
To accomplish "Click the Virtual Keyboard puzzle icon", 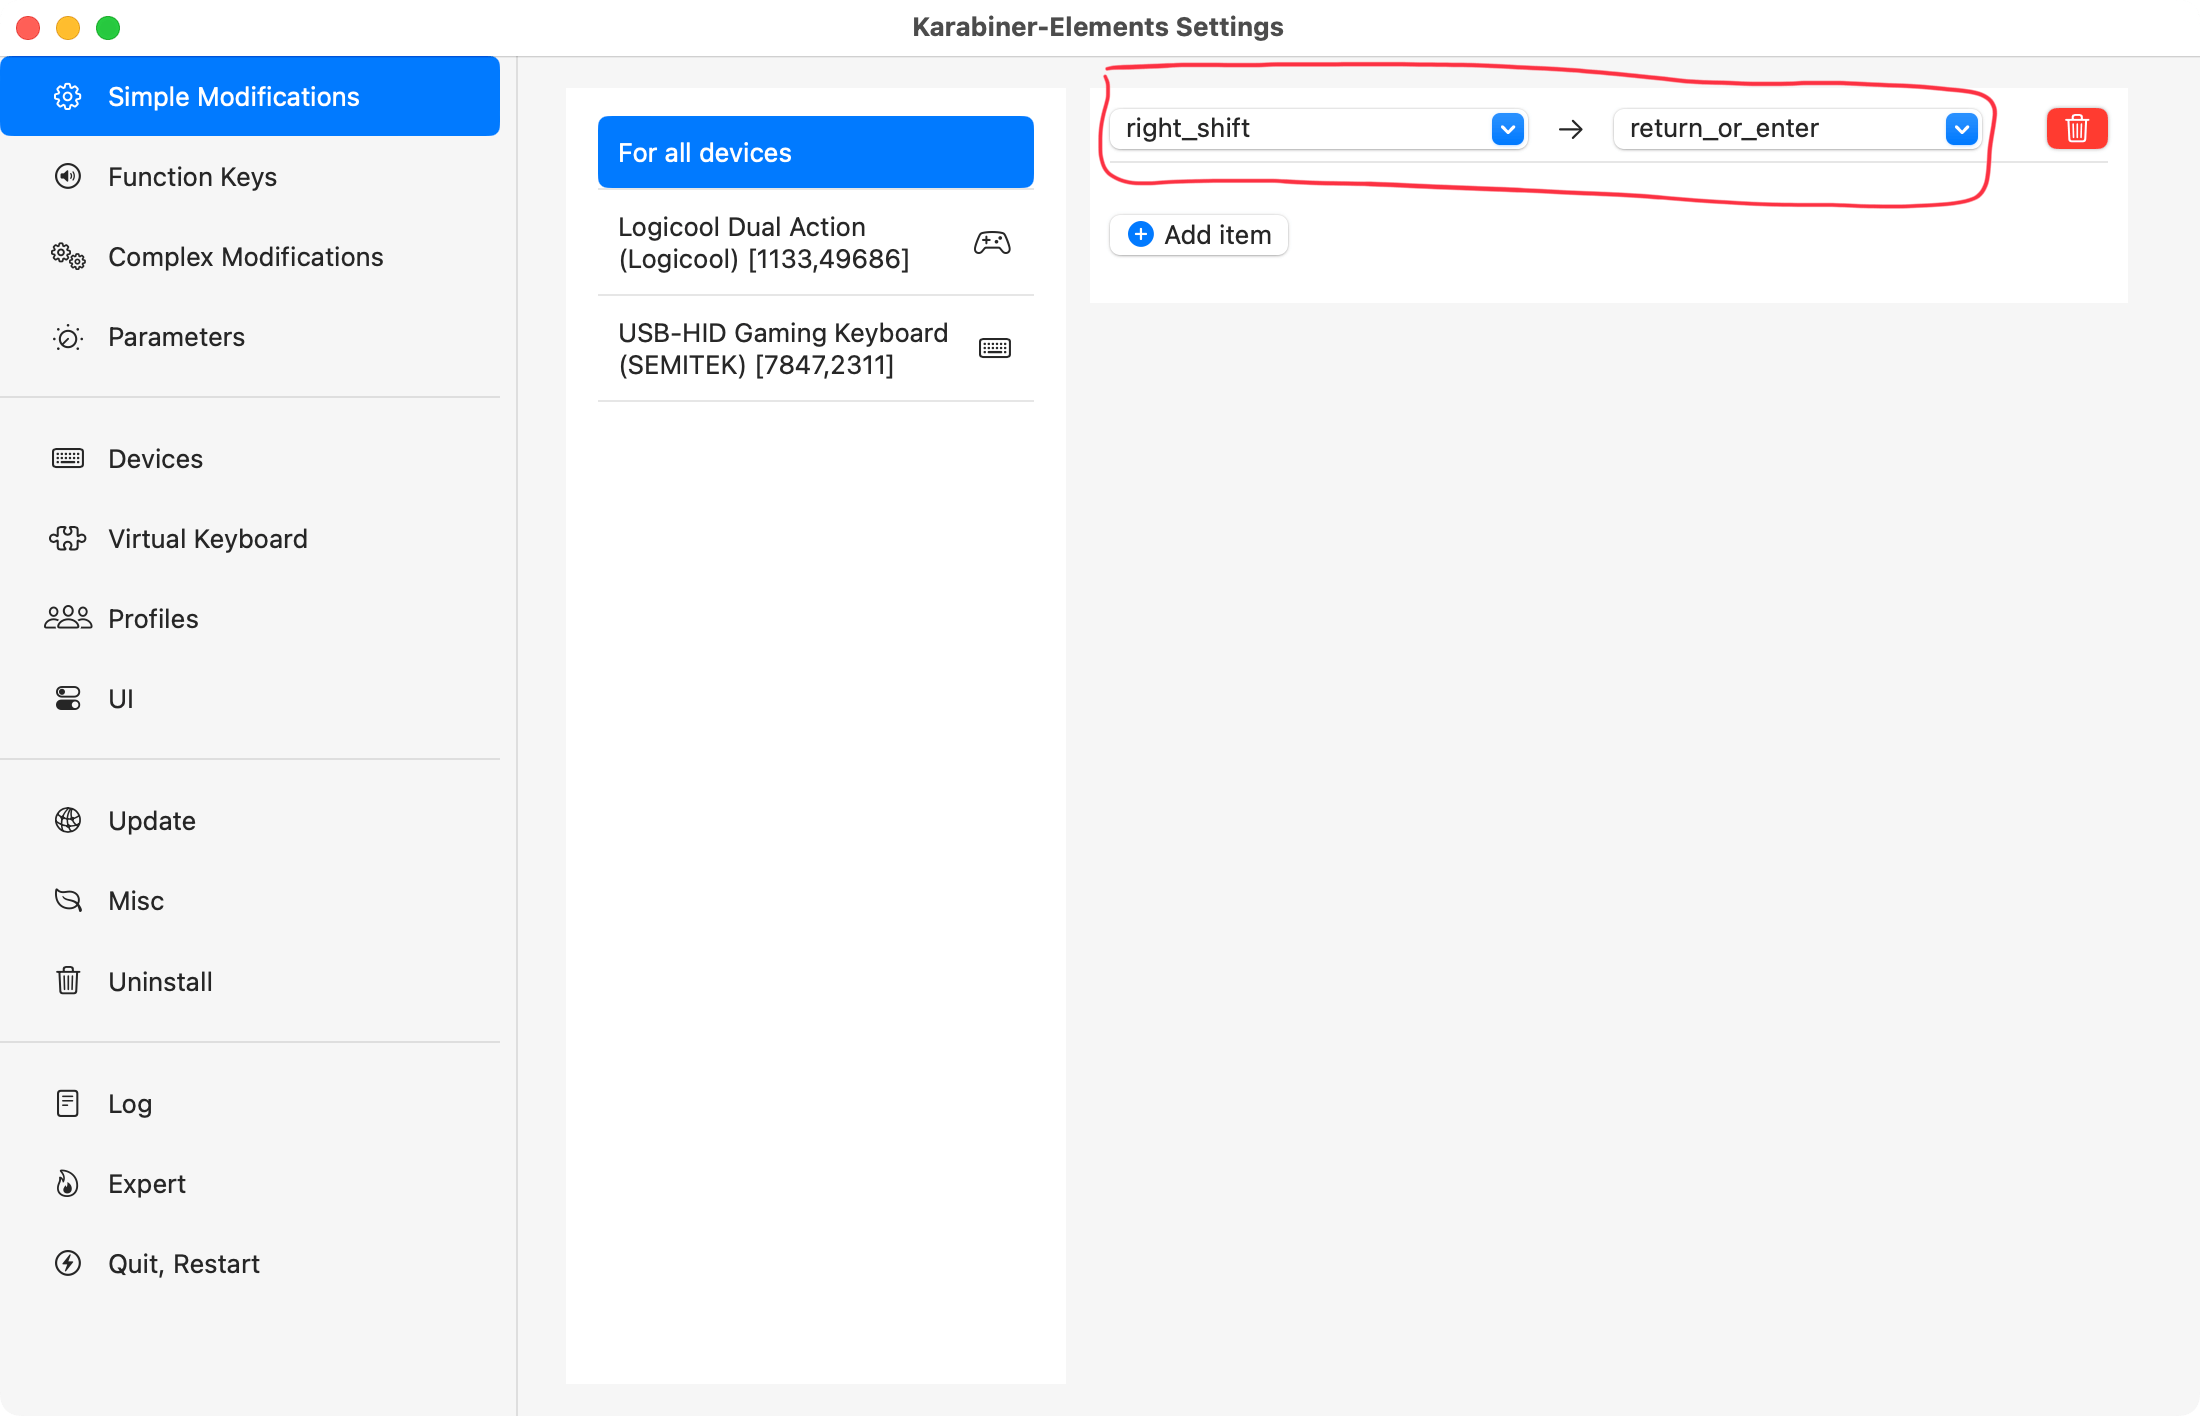I will 68,539.
